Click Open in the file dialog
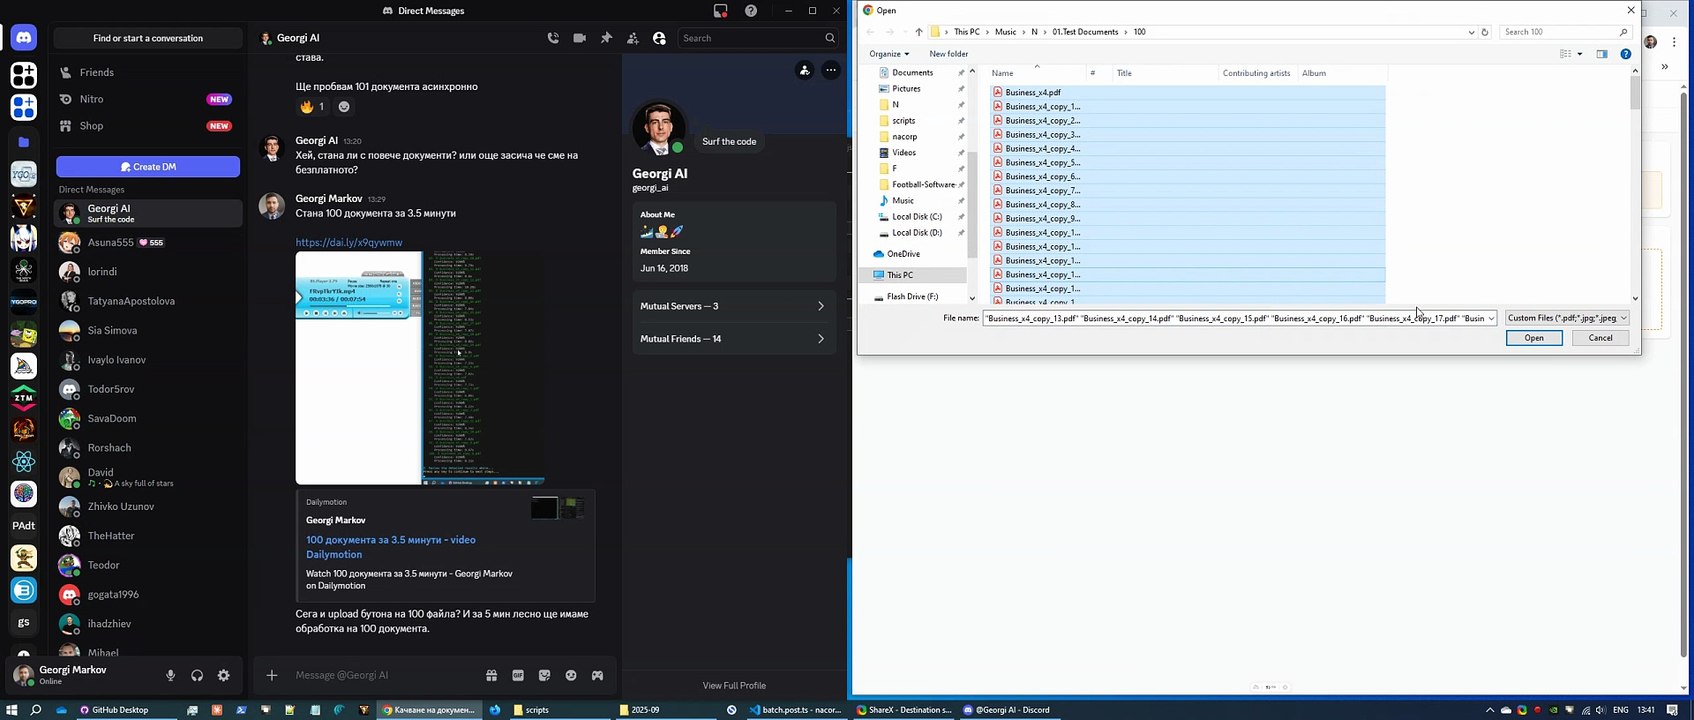This screenshot has width=1694, height=720. [x=1534, y=338]
